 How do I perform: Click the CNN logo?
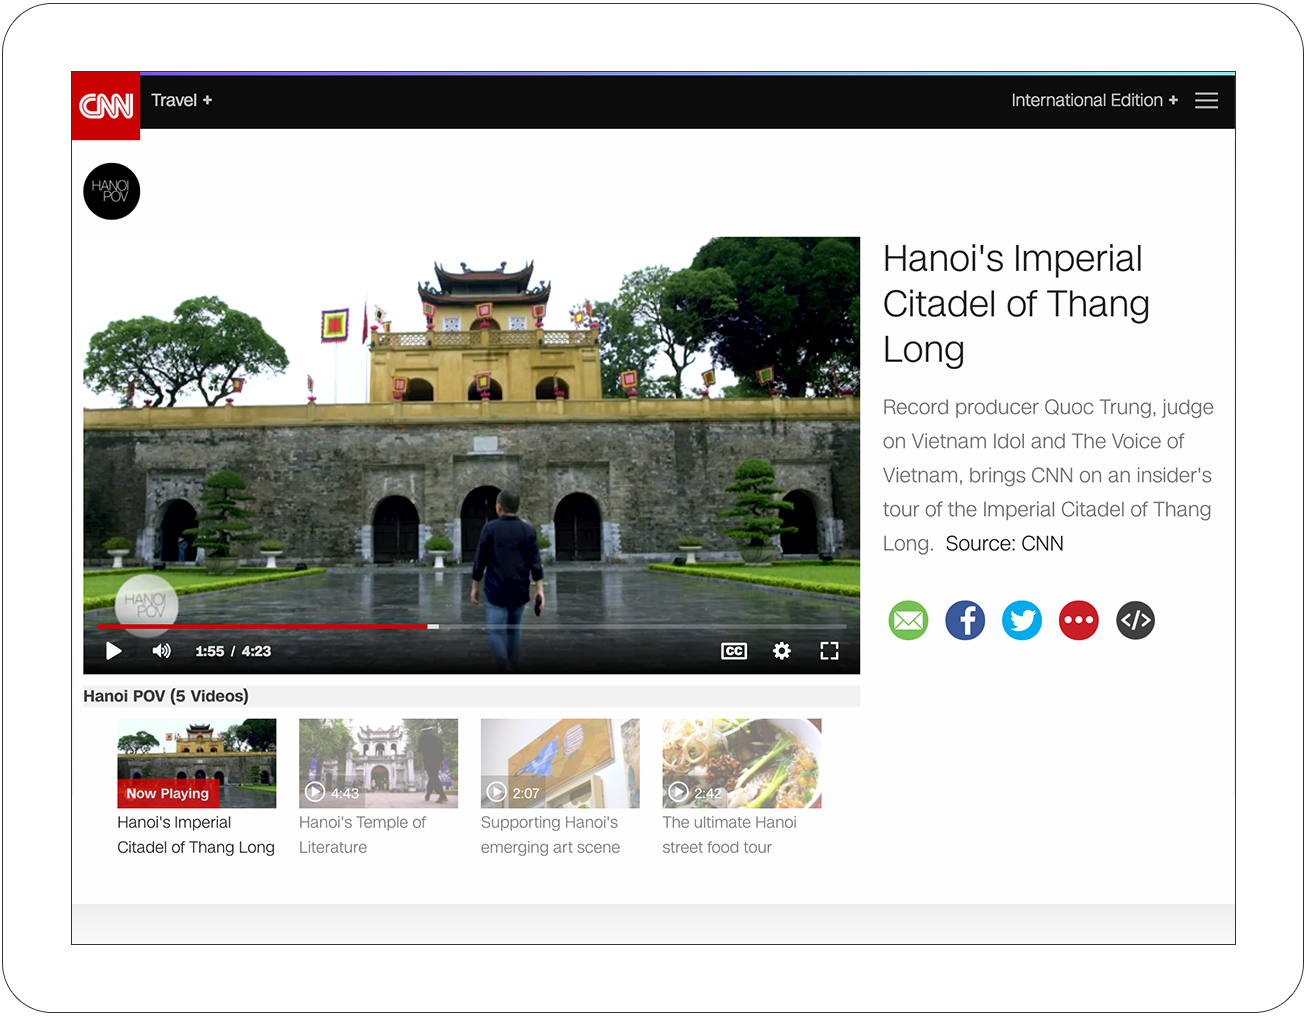click(x=106, y=105)
